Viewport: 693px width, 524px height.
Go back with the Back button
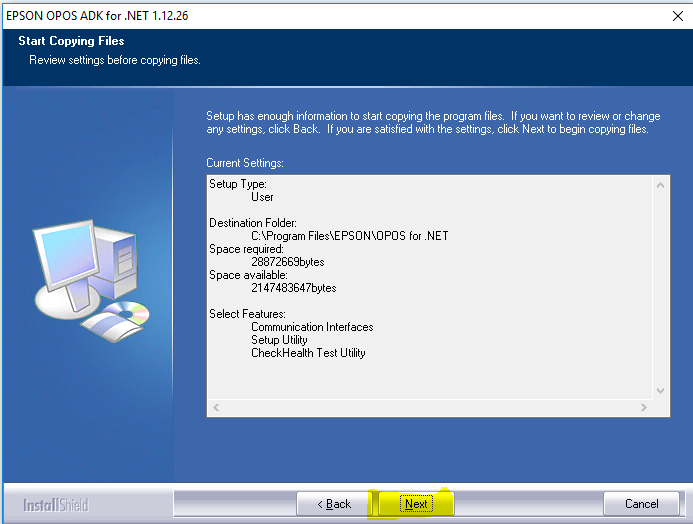click(334, 504)
